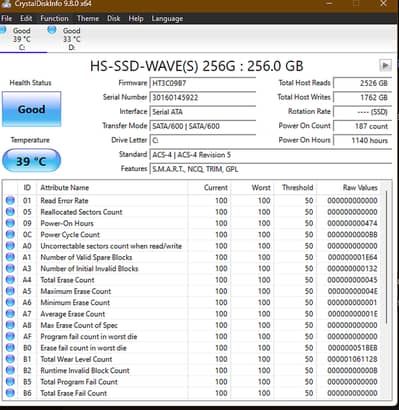
Task: Click the status icon for Total Erase Fail Count
Action: point(10,393)
